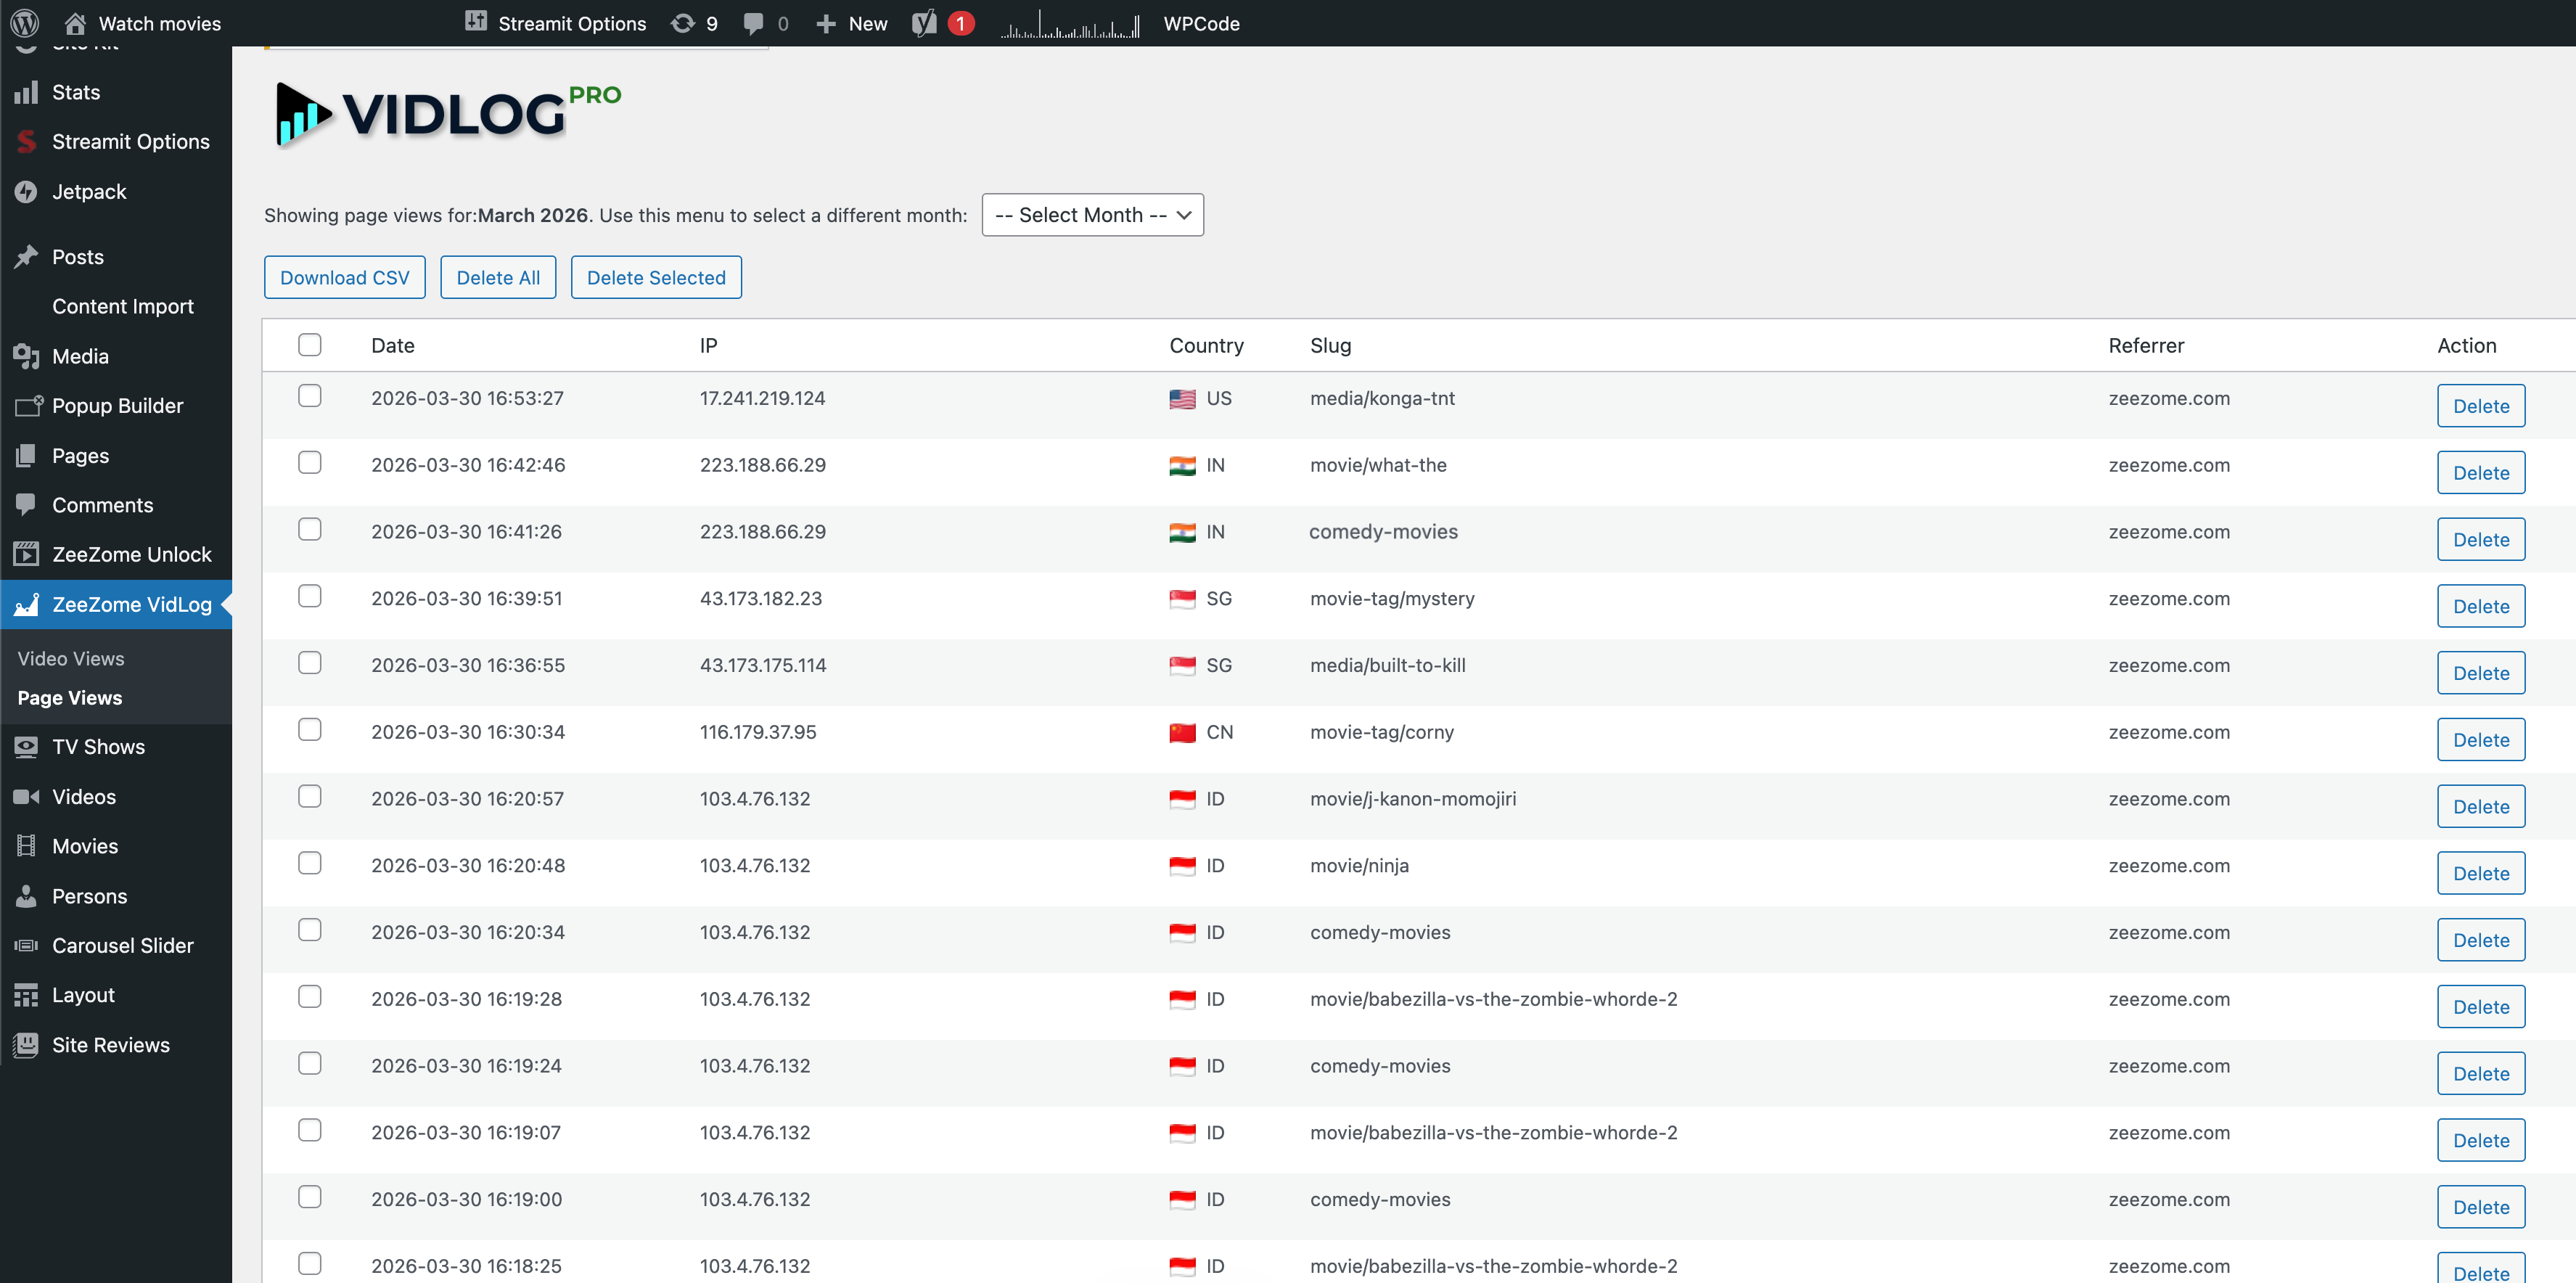Click the Yoast SEO notification icon
This screenshot has height=1283, width=2576.
[x=940, y=23]
